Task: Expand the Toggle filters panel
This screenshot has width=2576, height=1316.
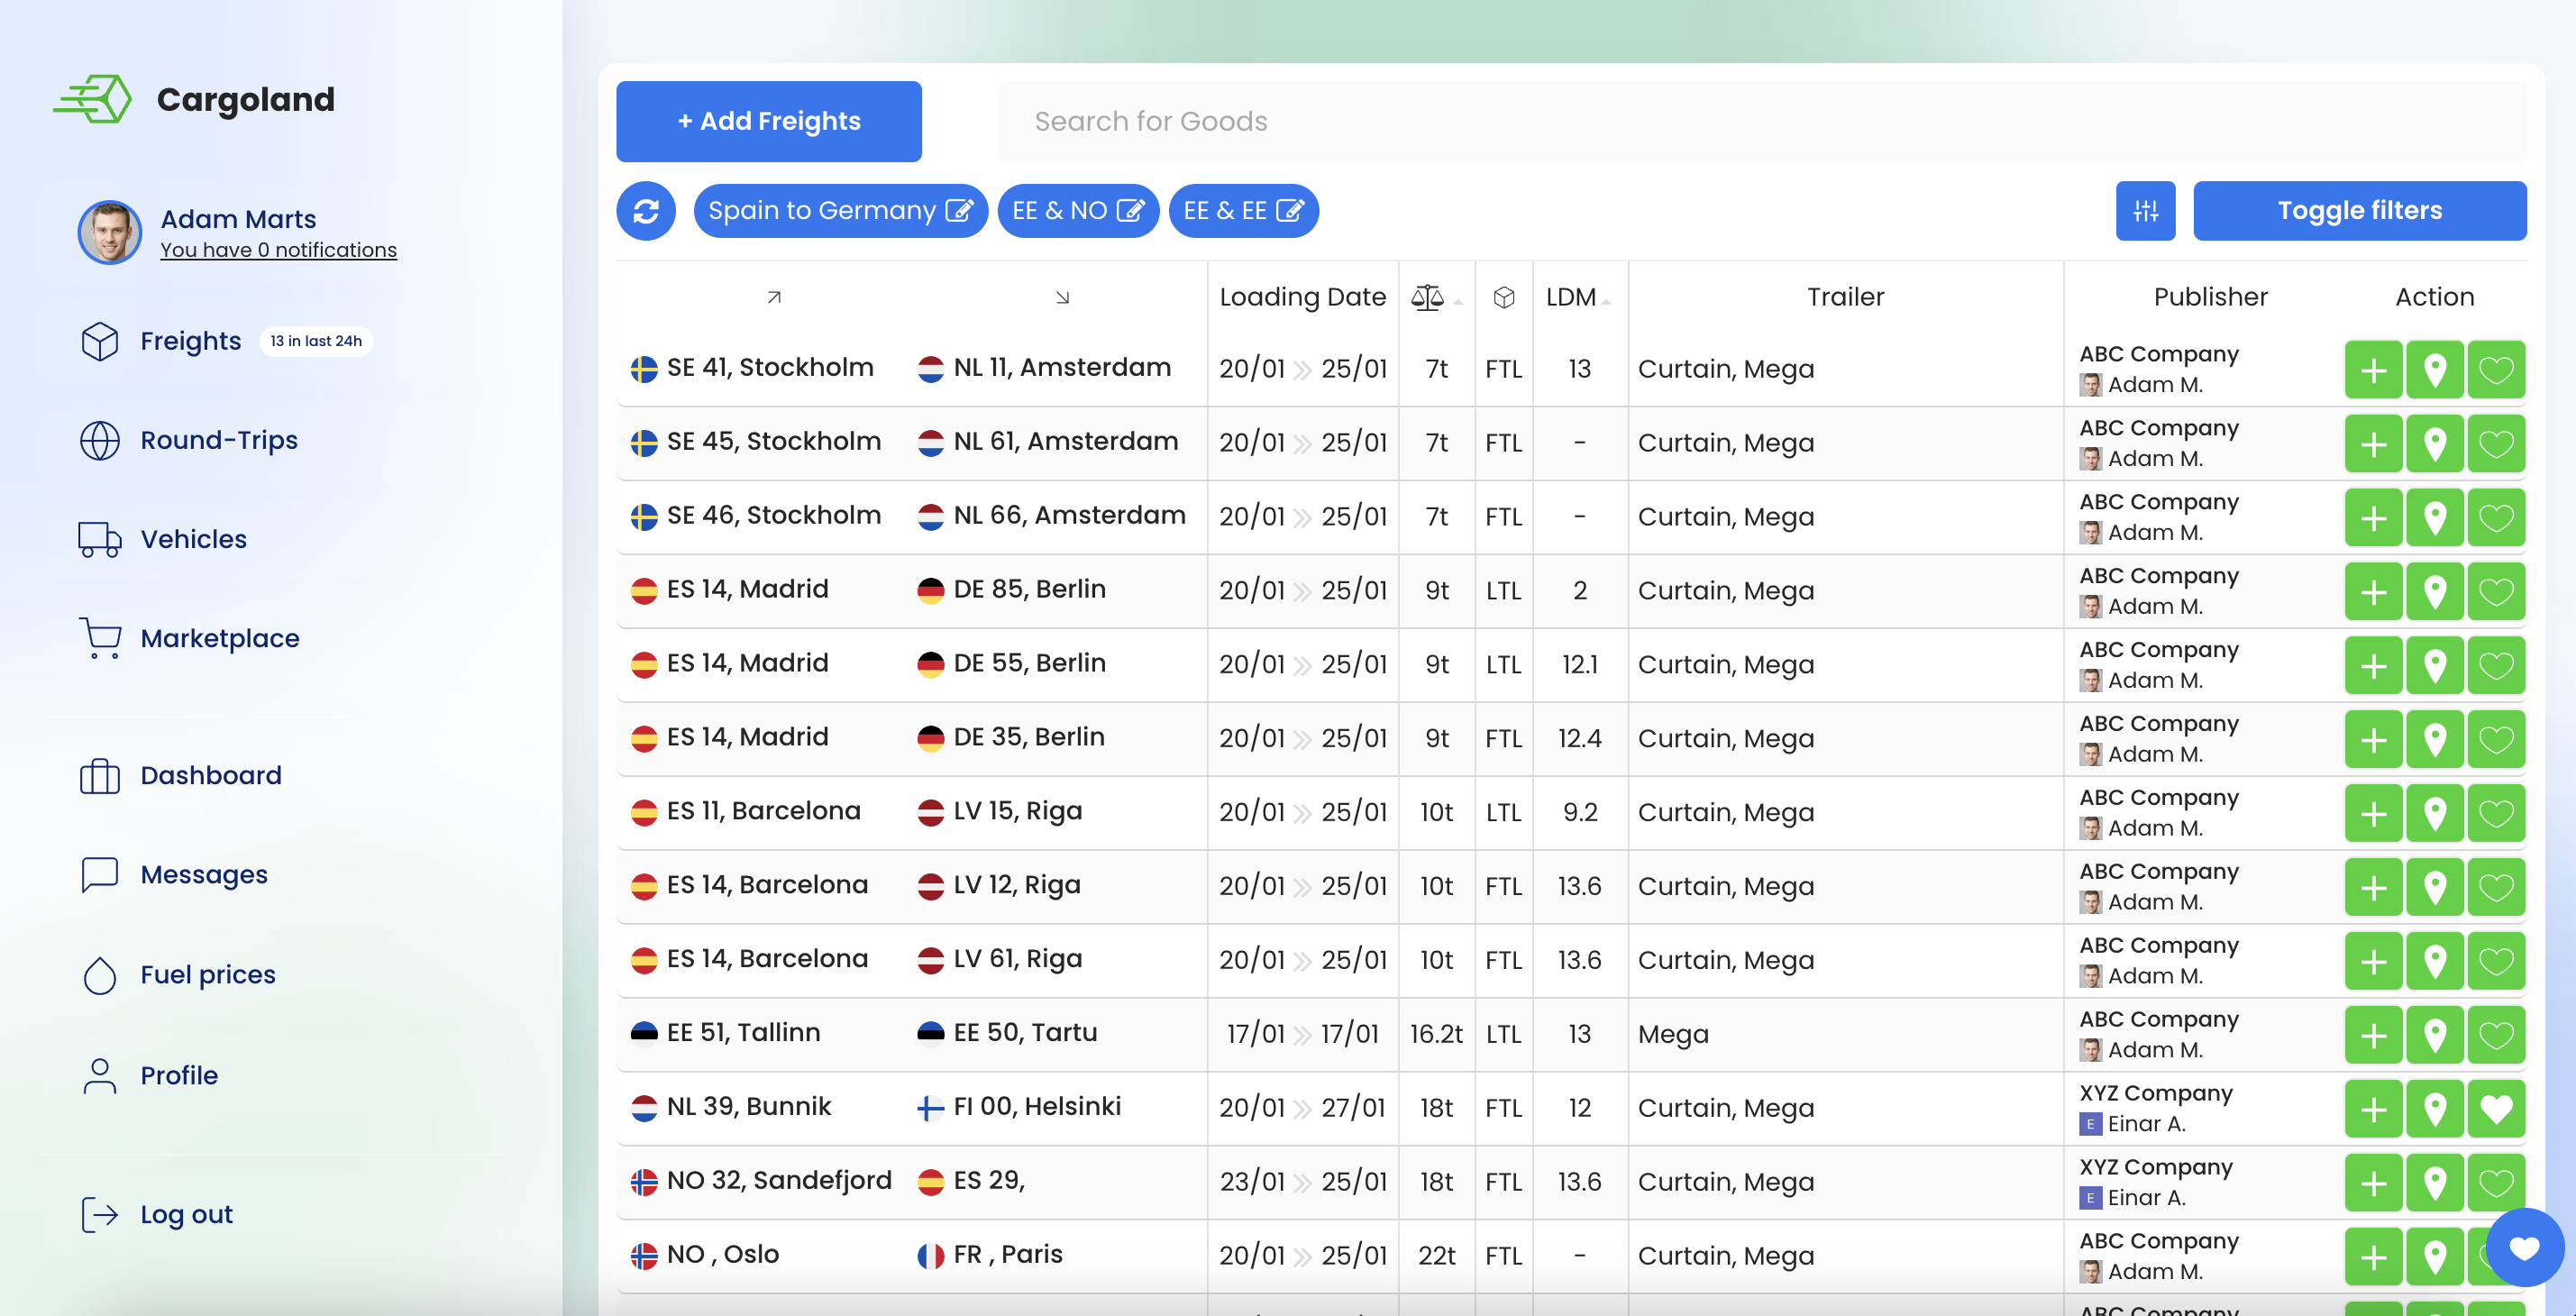Action: click(2360, 210)
